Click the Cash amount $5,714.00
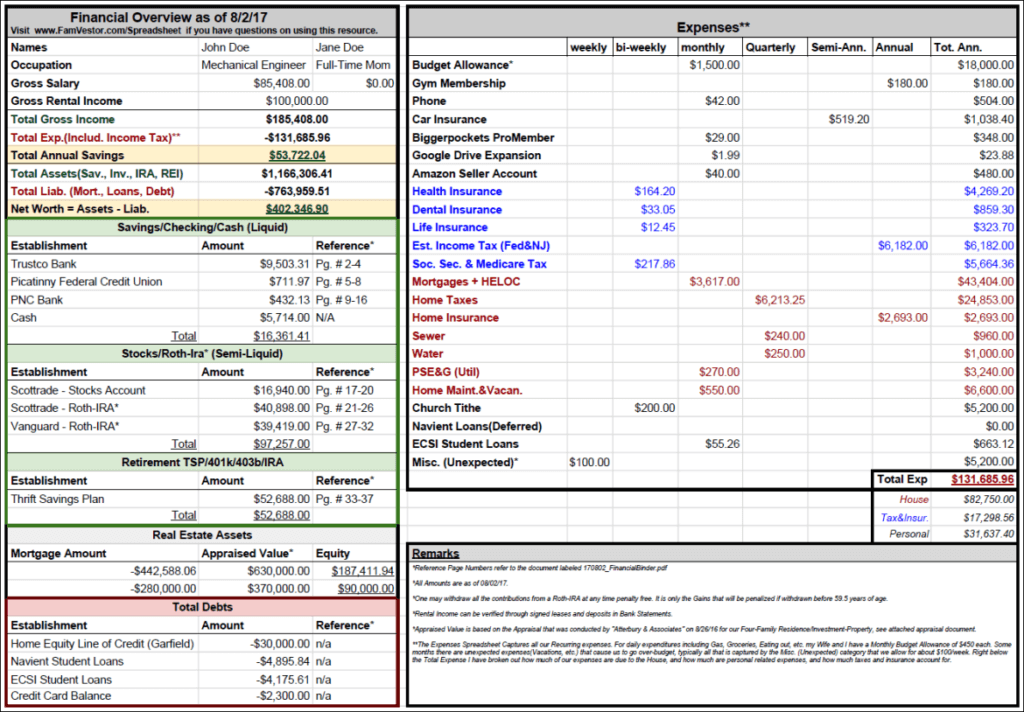The height and width of the screenshot is (712, 1024). pyautogui.click(x=285, y=317)
